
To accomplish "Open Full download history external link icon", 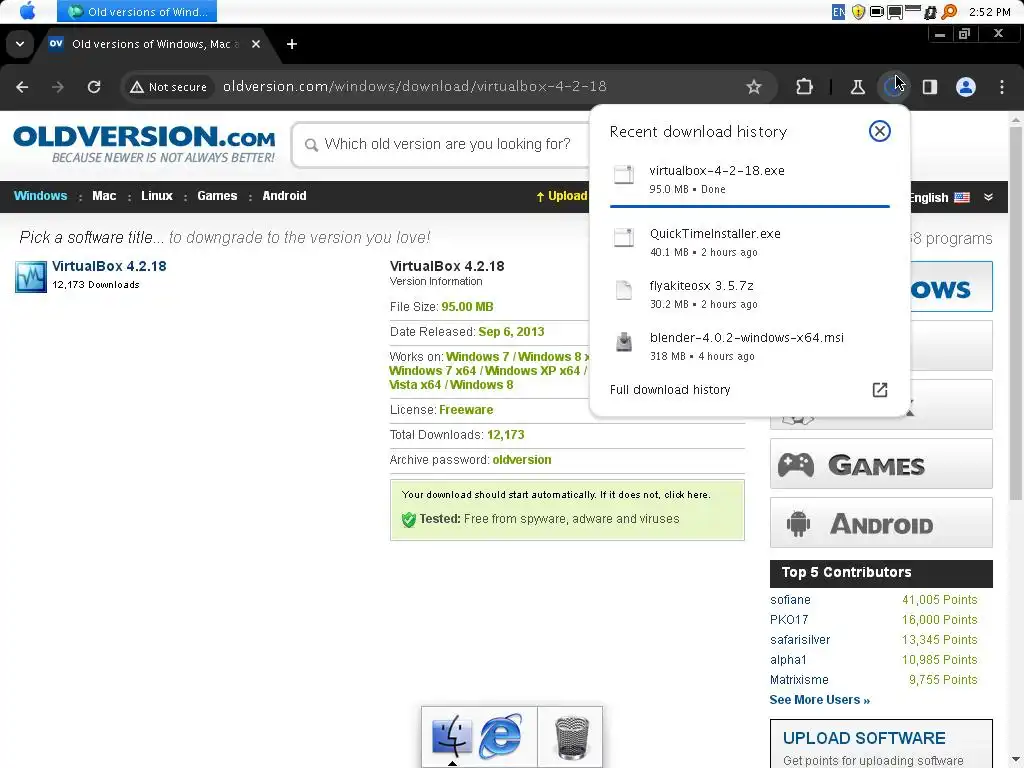I will [x=880, y=390].
